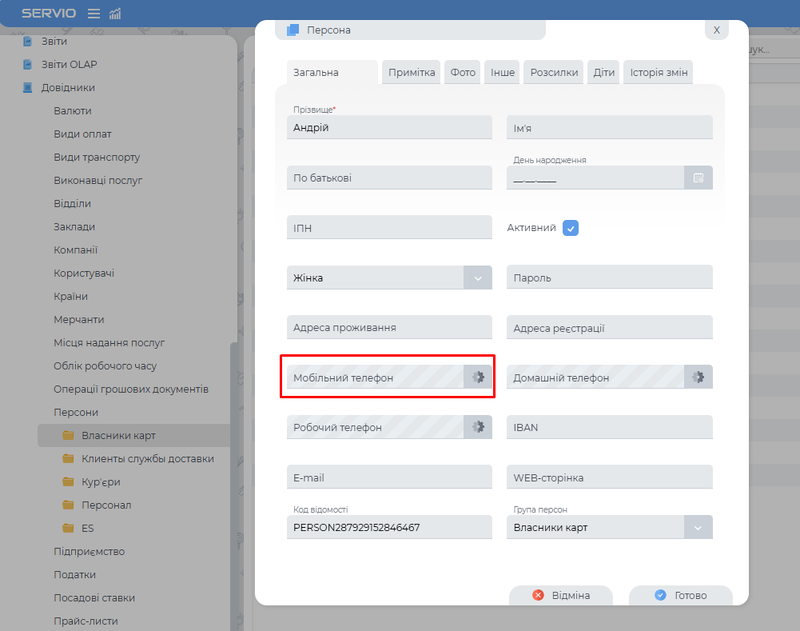
Task: Switch to the Примітка tab
Action: tap(411, 73)
